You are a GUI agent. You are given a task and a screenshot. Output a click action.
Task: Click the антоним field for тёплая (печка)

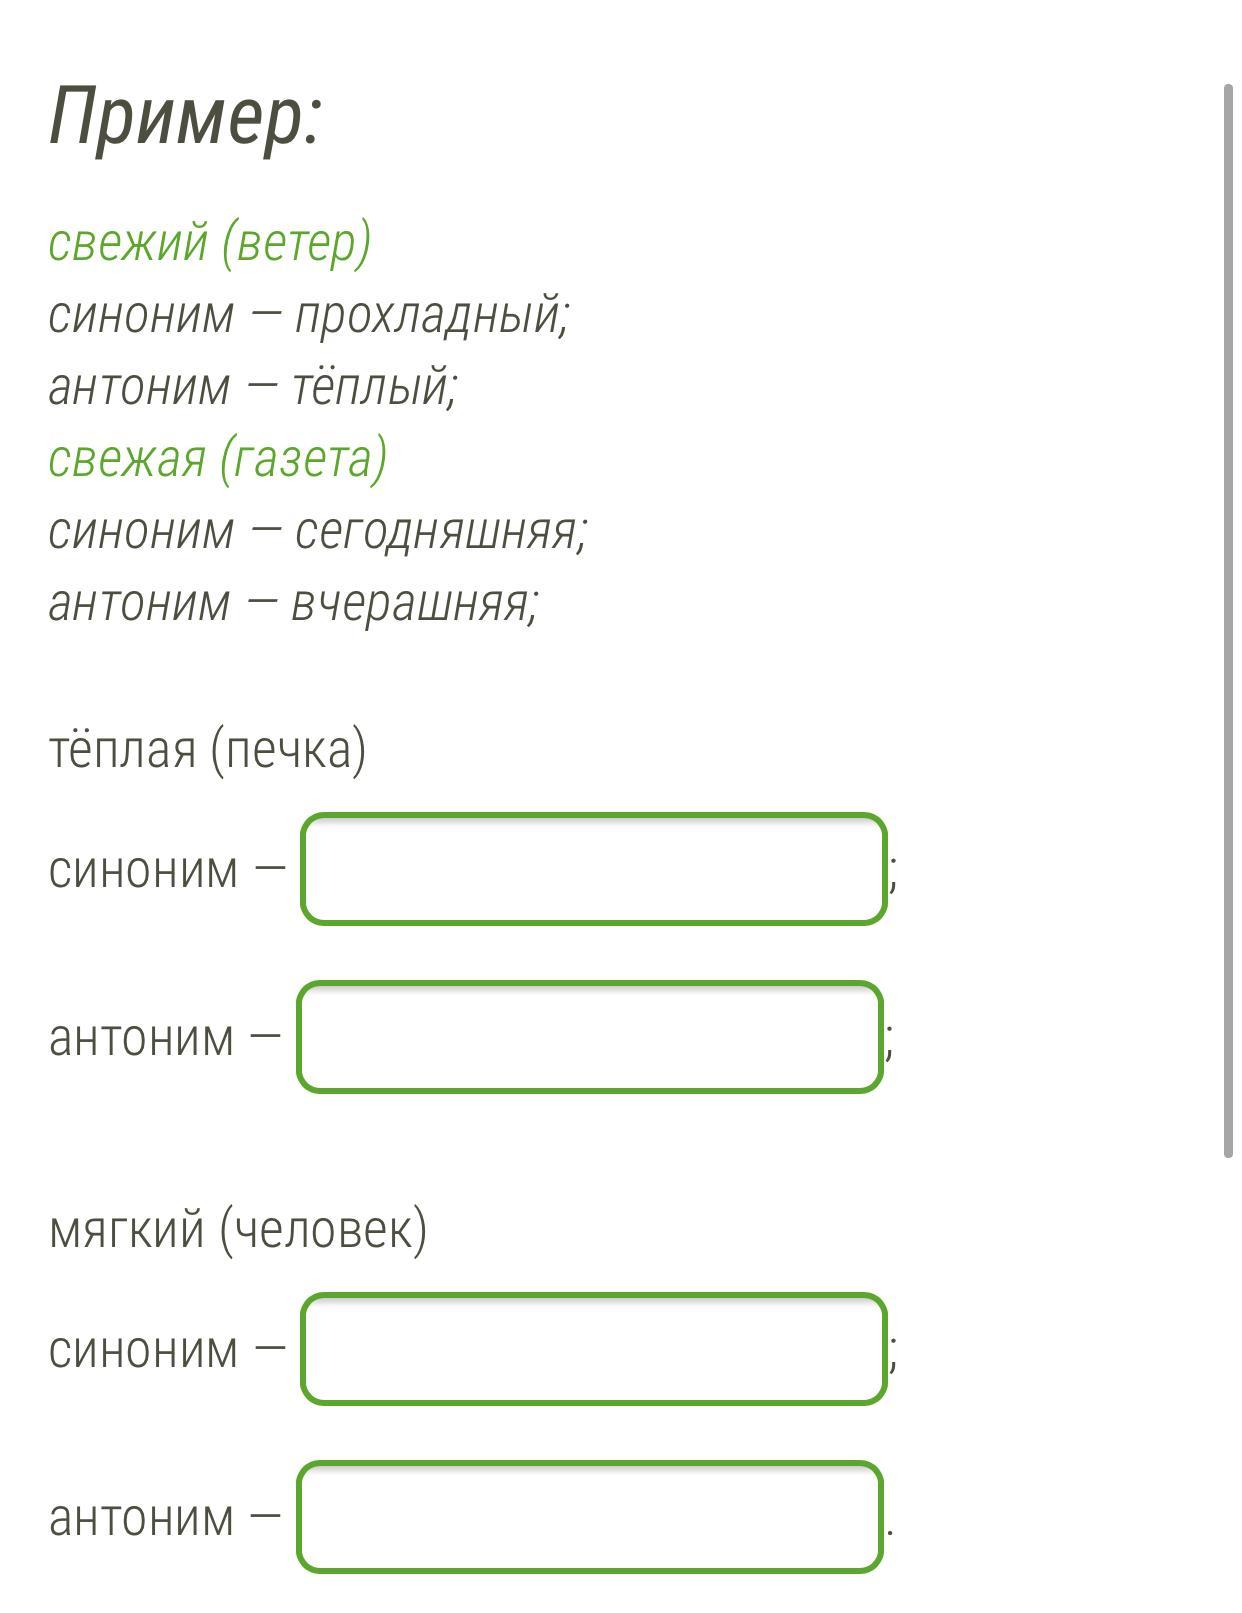click(589, 1037)
